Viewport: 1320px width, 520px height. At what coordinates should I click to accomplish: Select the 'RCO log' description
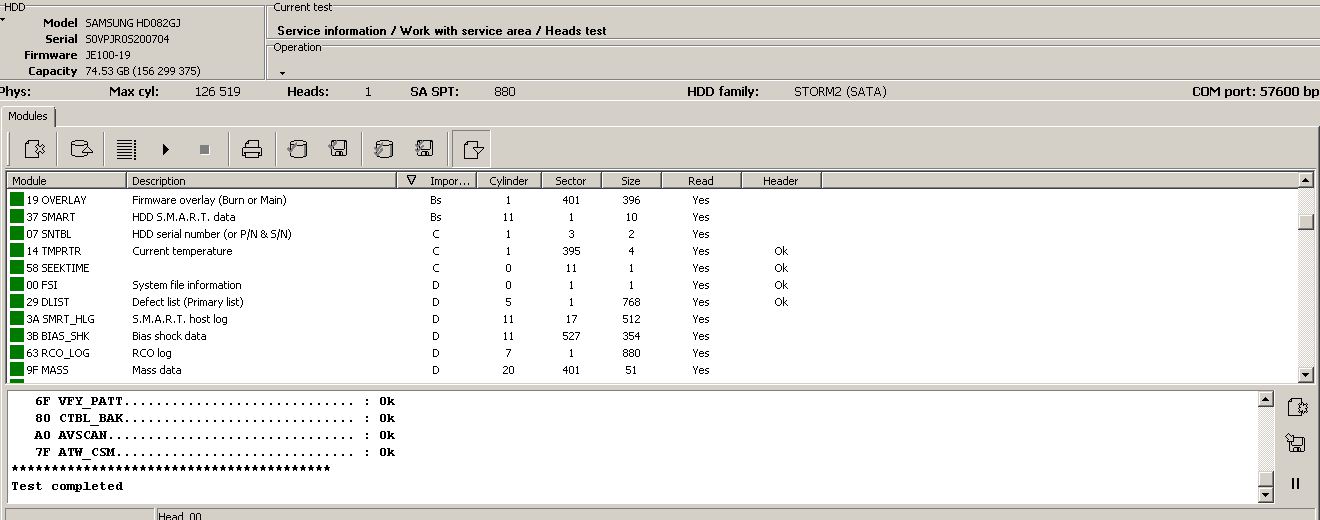click(x=152, y=353)
